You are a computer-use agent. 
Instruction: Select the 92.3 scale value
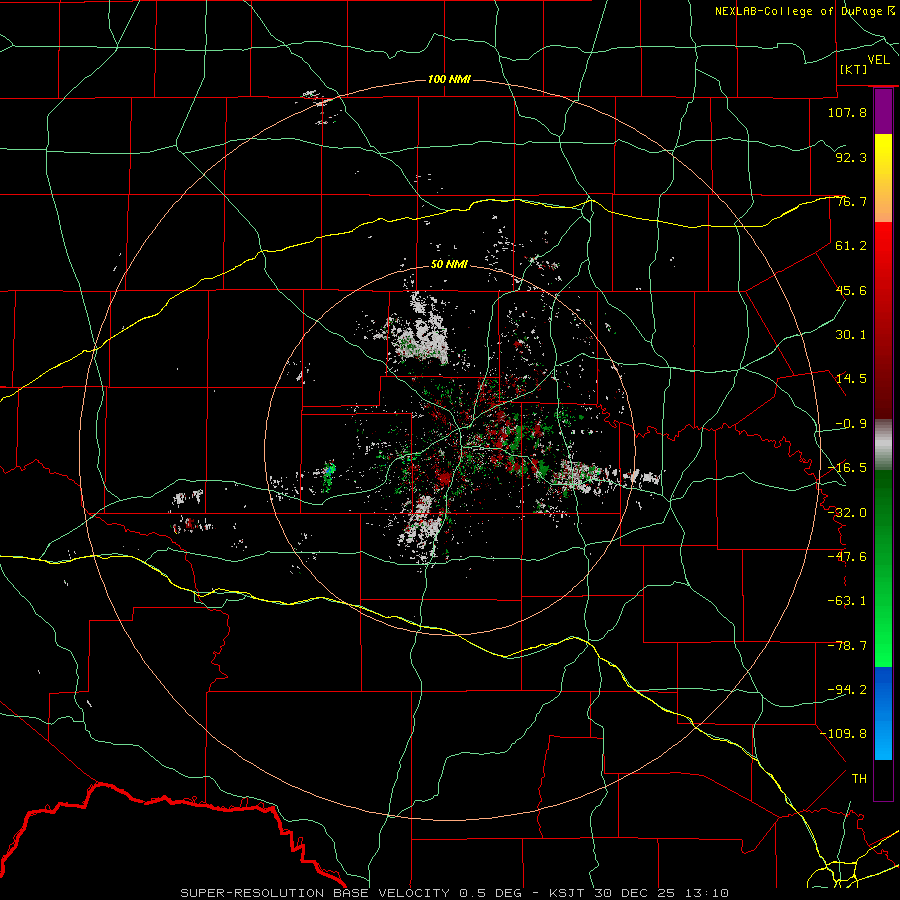851,157
